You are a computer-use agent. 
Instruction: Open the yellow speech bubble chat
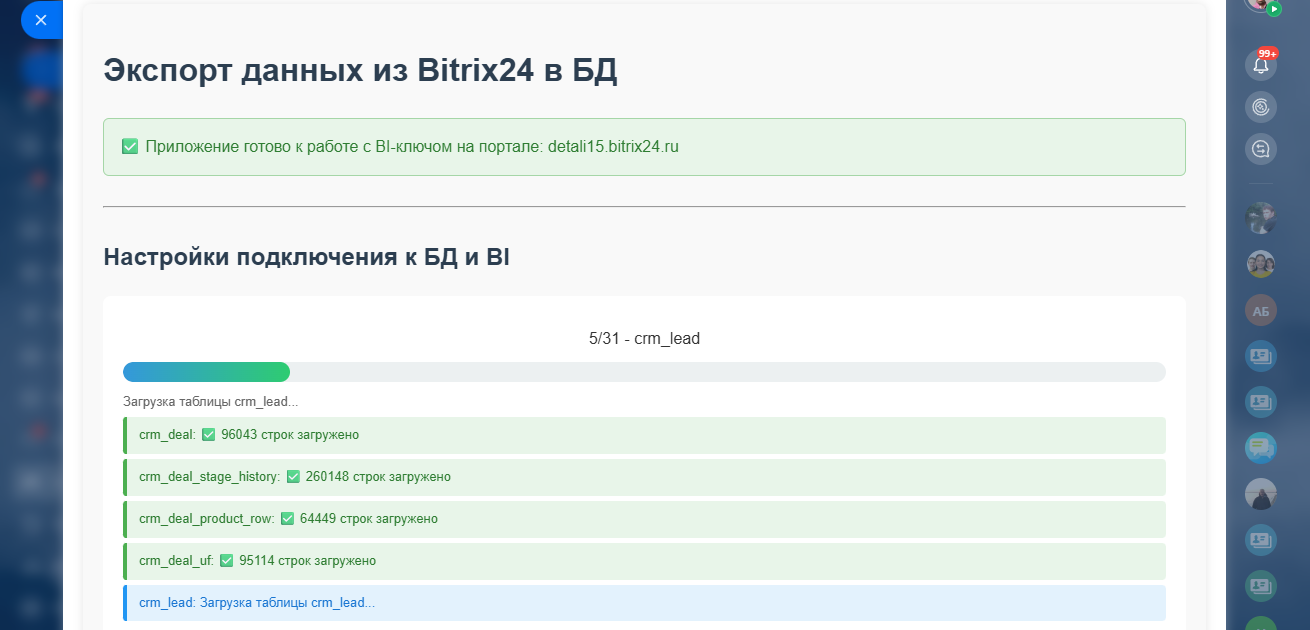(x=1261, y=447)
